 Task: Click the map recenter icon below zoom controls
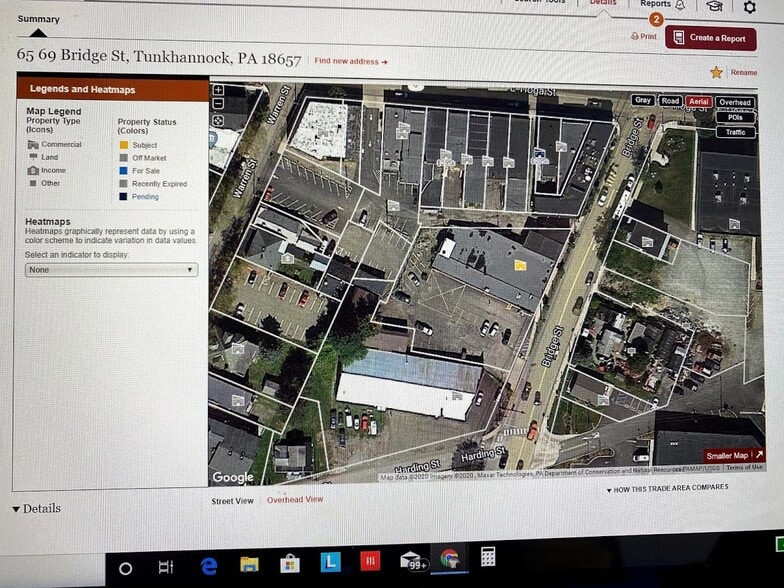tap(218, 120)
